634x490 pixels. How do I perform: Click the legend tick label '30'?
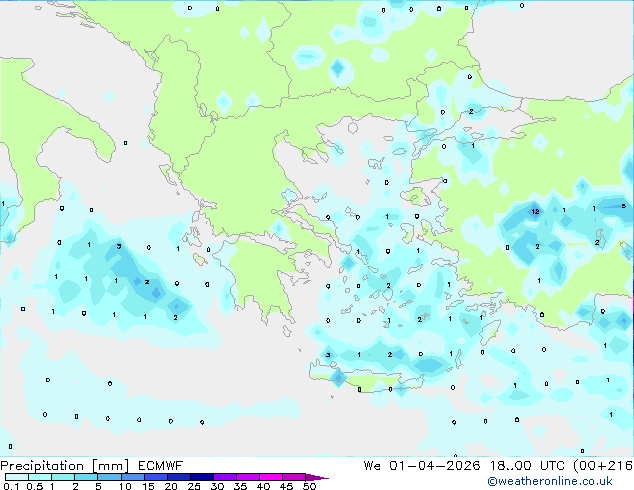point(217,486)
